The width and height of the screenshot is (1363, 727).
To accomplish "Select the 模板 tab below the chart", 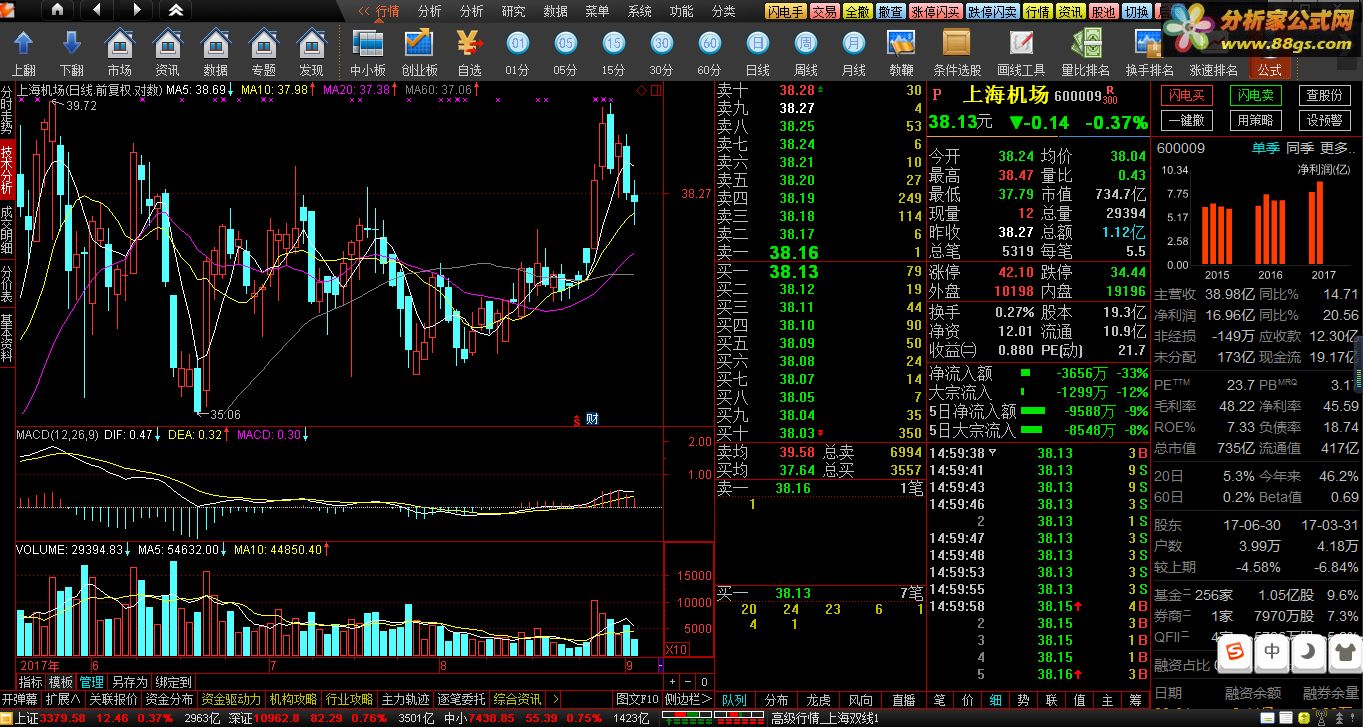I will (61, 682).
